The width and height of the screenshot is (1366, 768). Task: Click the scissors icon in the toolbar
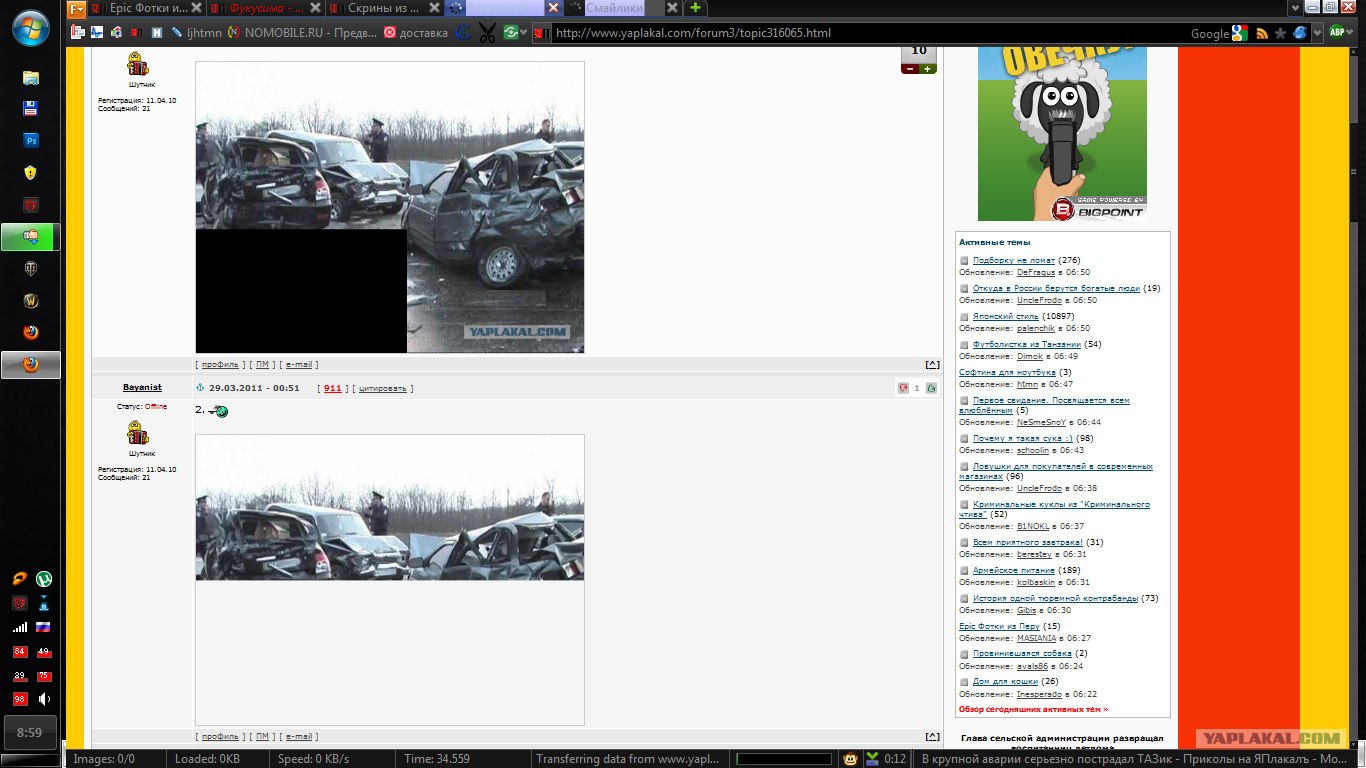pyautogui.click(x=487, y=33)
